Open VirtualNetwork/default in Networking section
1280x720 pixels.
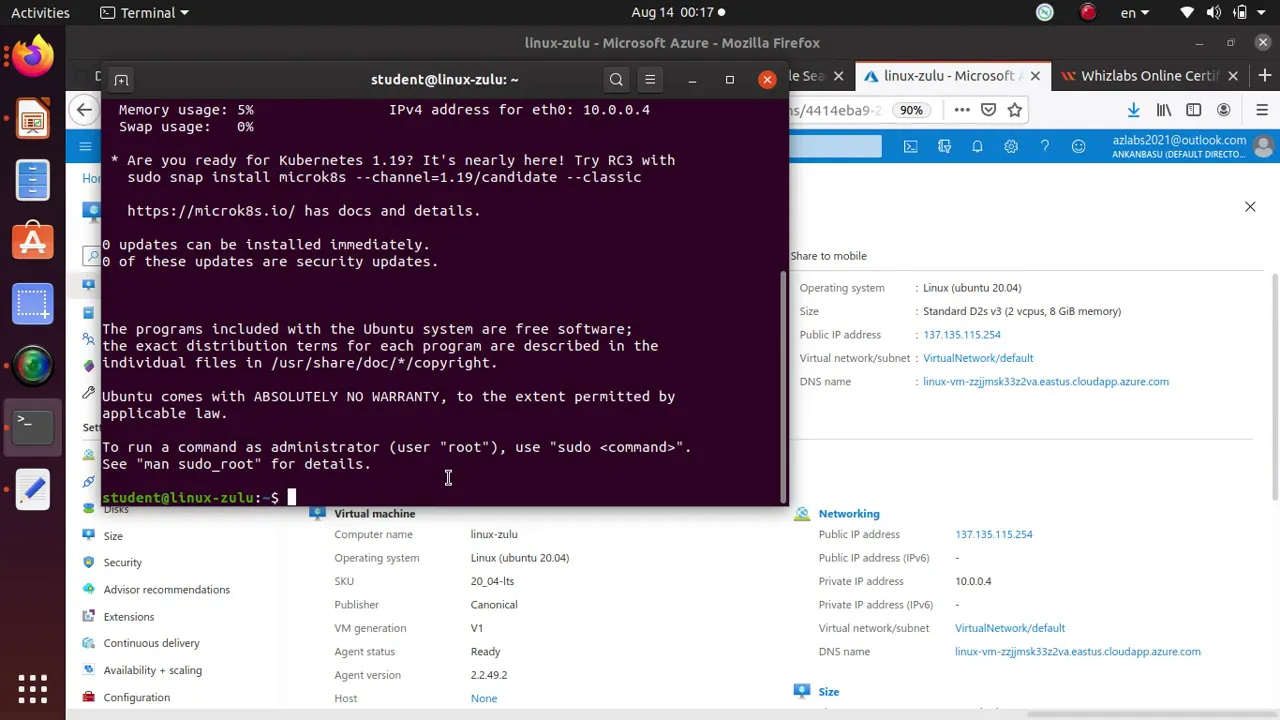(1010, 628)
